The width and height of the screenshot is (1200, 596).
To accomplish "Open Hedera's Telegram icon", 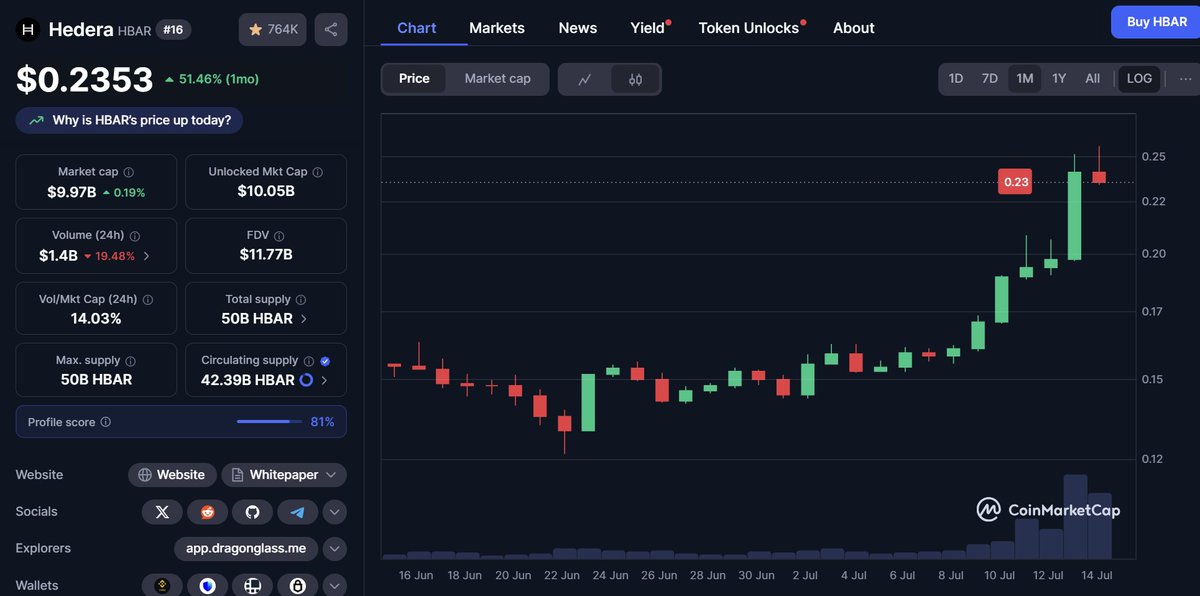I will pos(297,512).
